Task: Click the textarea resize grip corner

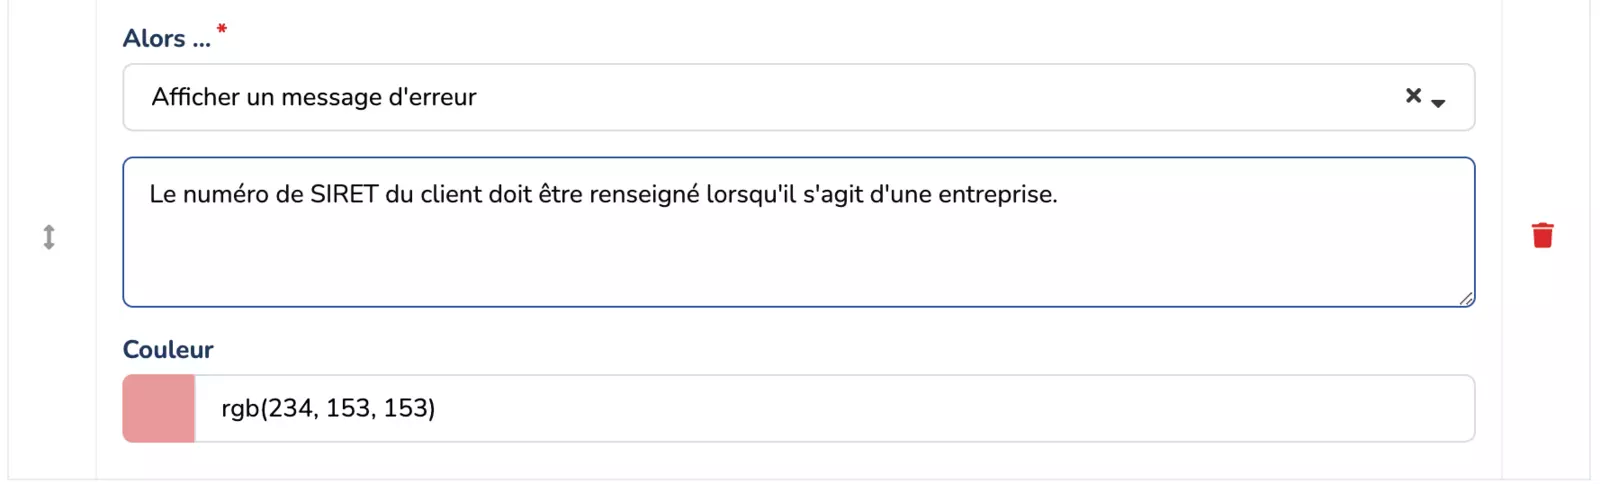Action: pyautogui.click(x=1466, y=298)
